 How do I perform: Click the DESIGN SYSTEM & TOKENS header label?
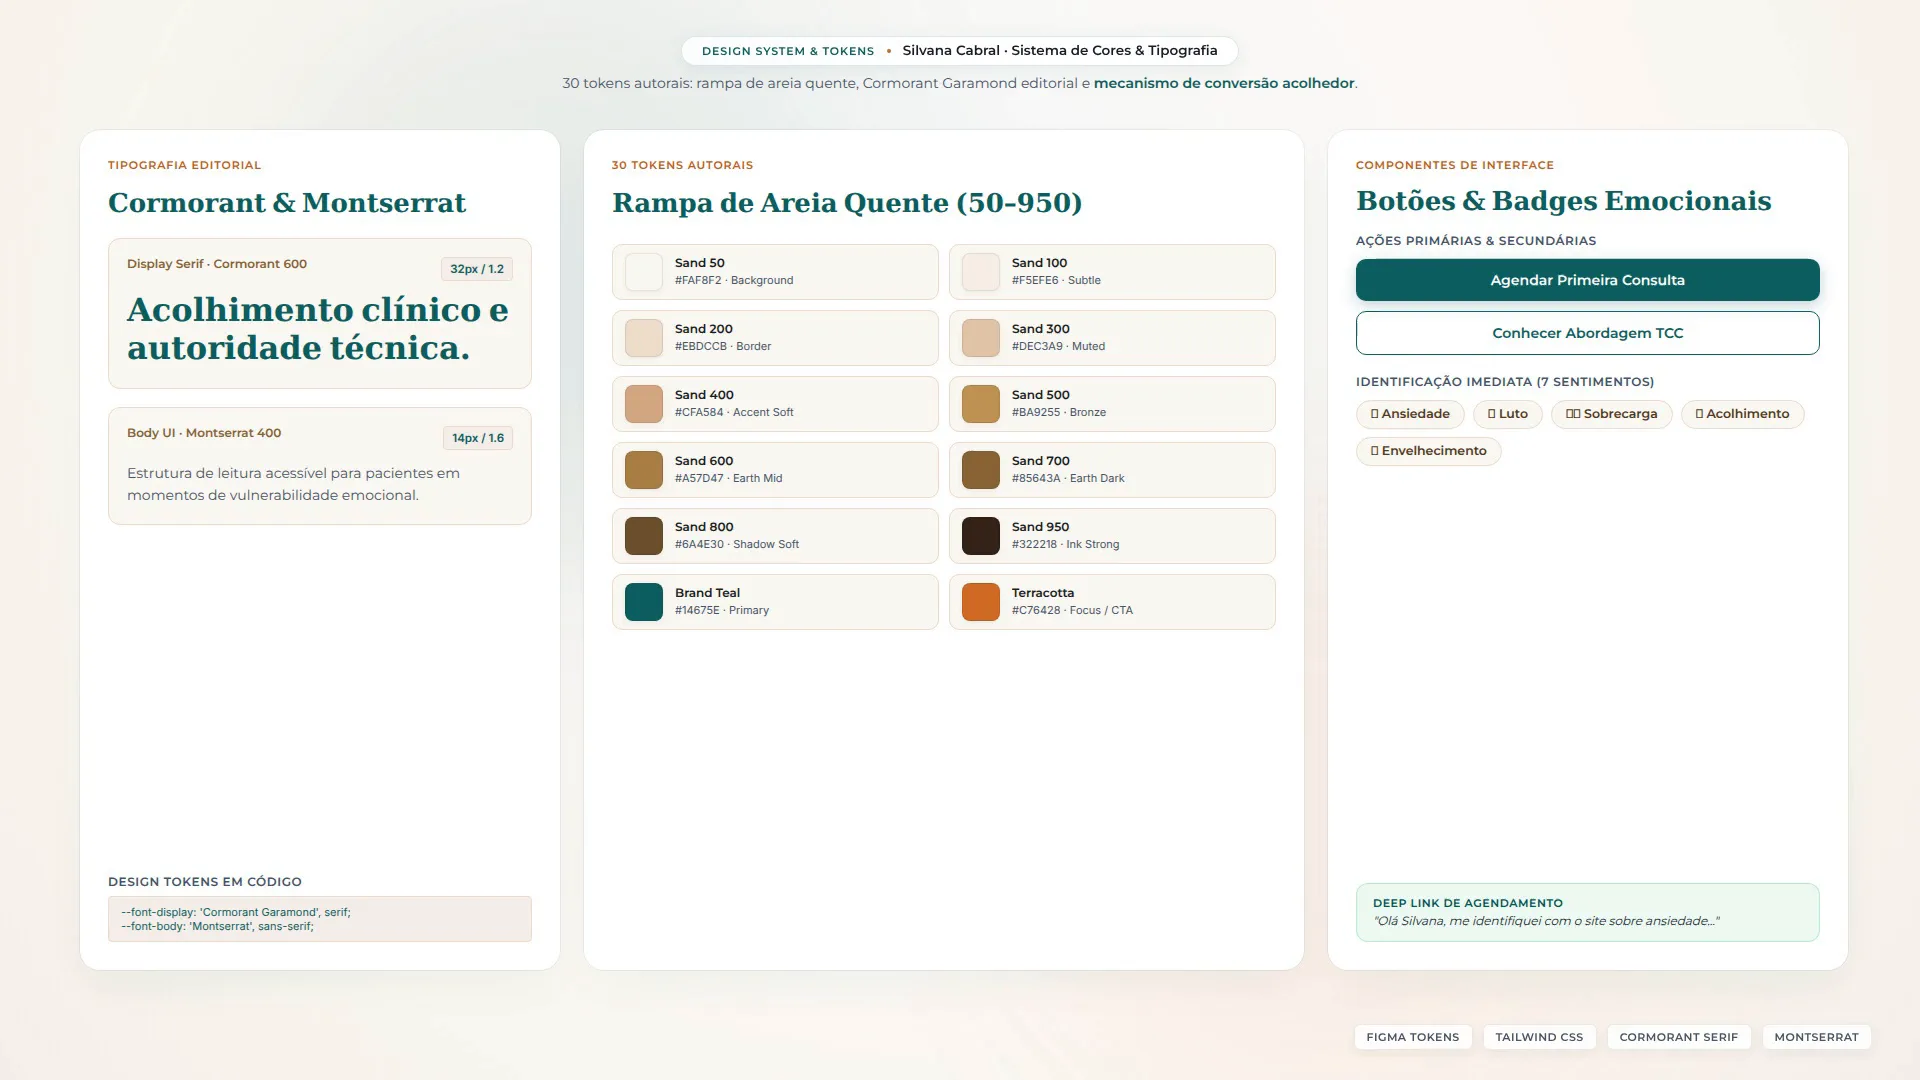(788, 51)
